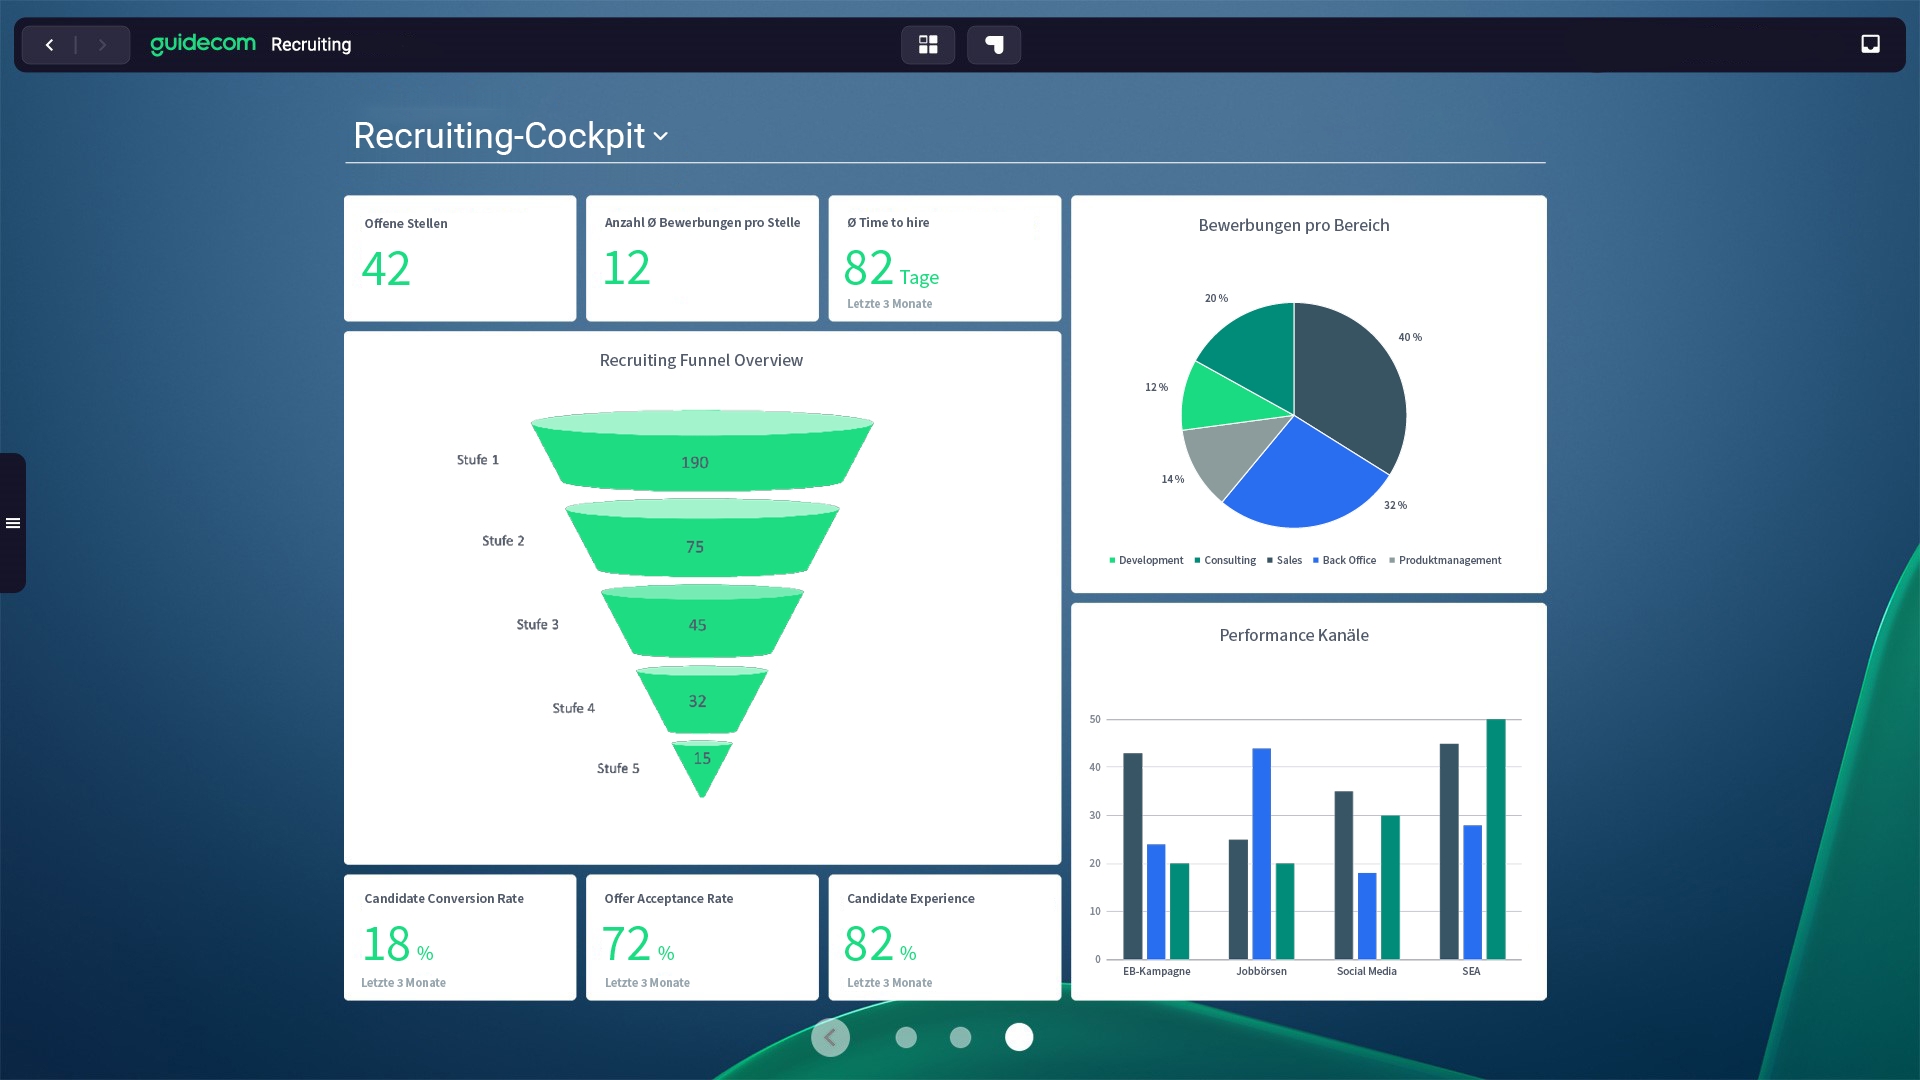
Task: Toggle the Back Office legend entry
Action: 1344,561
